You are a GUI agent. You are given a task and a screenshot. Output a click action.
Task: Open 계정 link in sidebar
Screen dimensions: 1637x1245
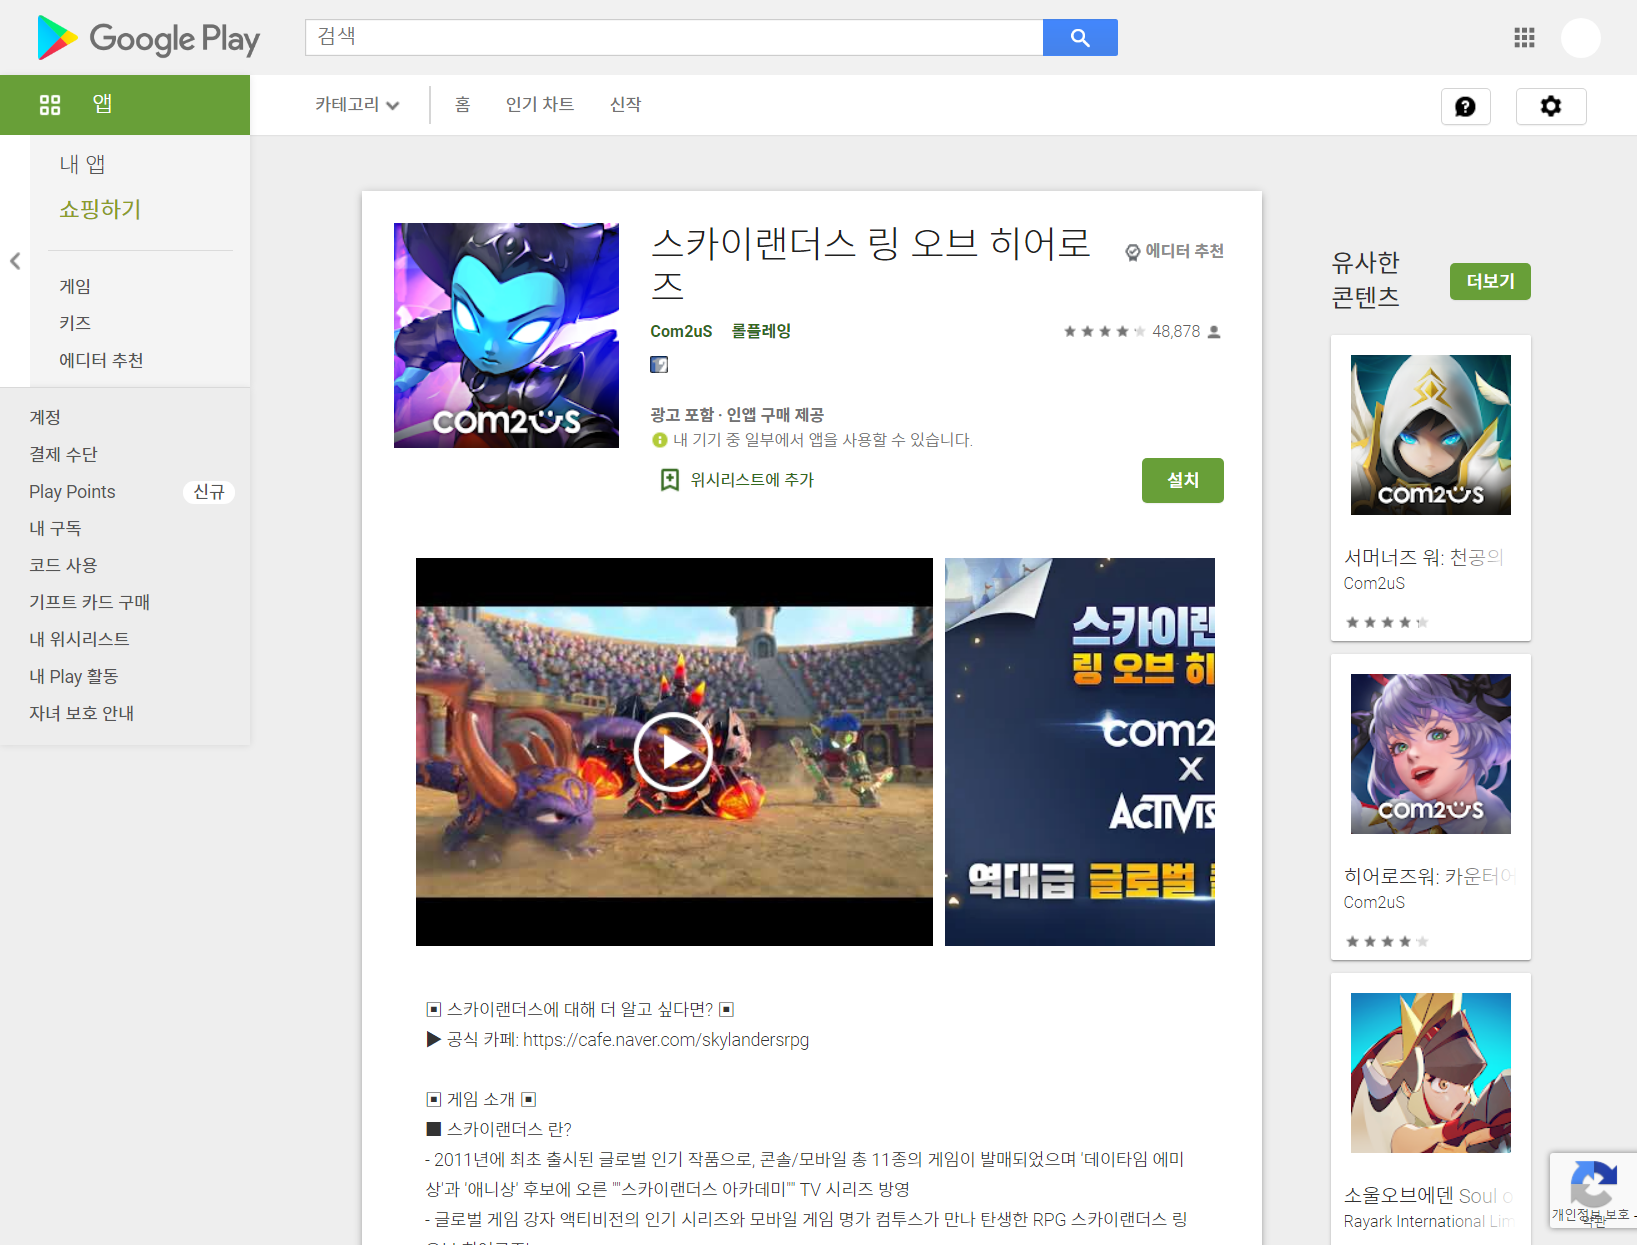[45, 417]
